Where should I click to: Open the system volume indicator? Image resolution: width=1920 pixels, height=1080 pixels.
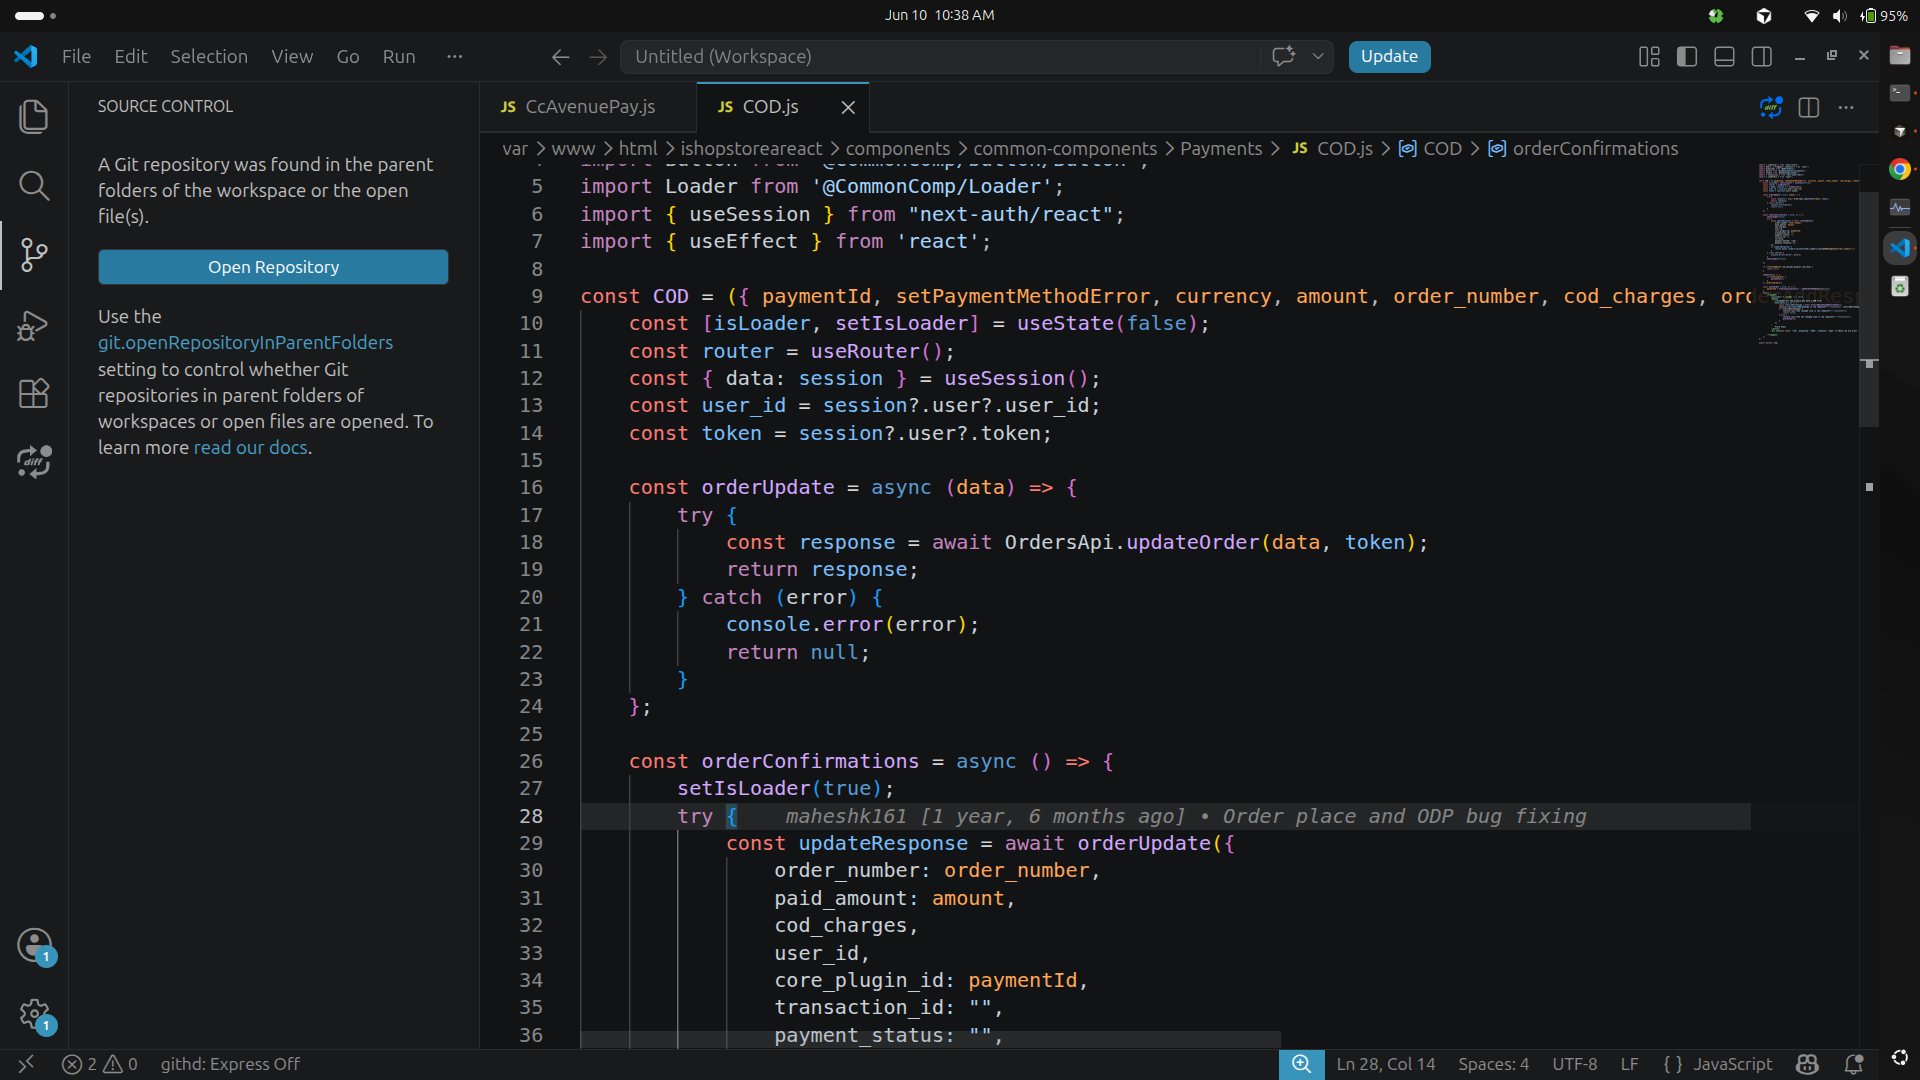pyautogui.click(x=1839, y=16)
